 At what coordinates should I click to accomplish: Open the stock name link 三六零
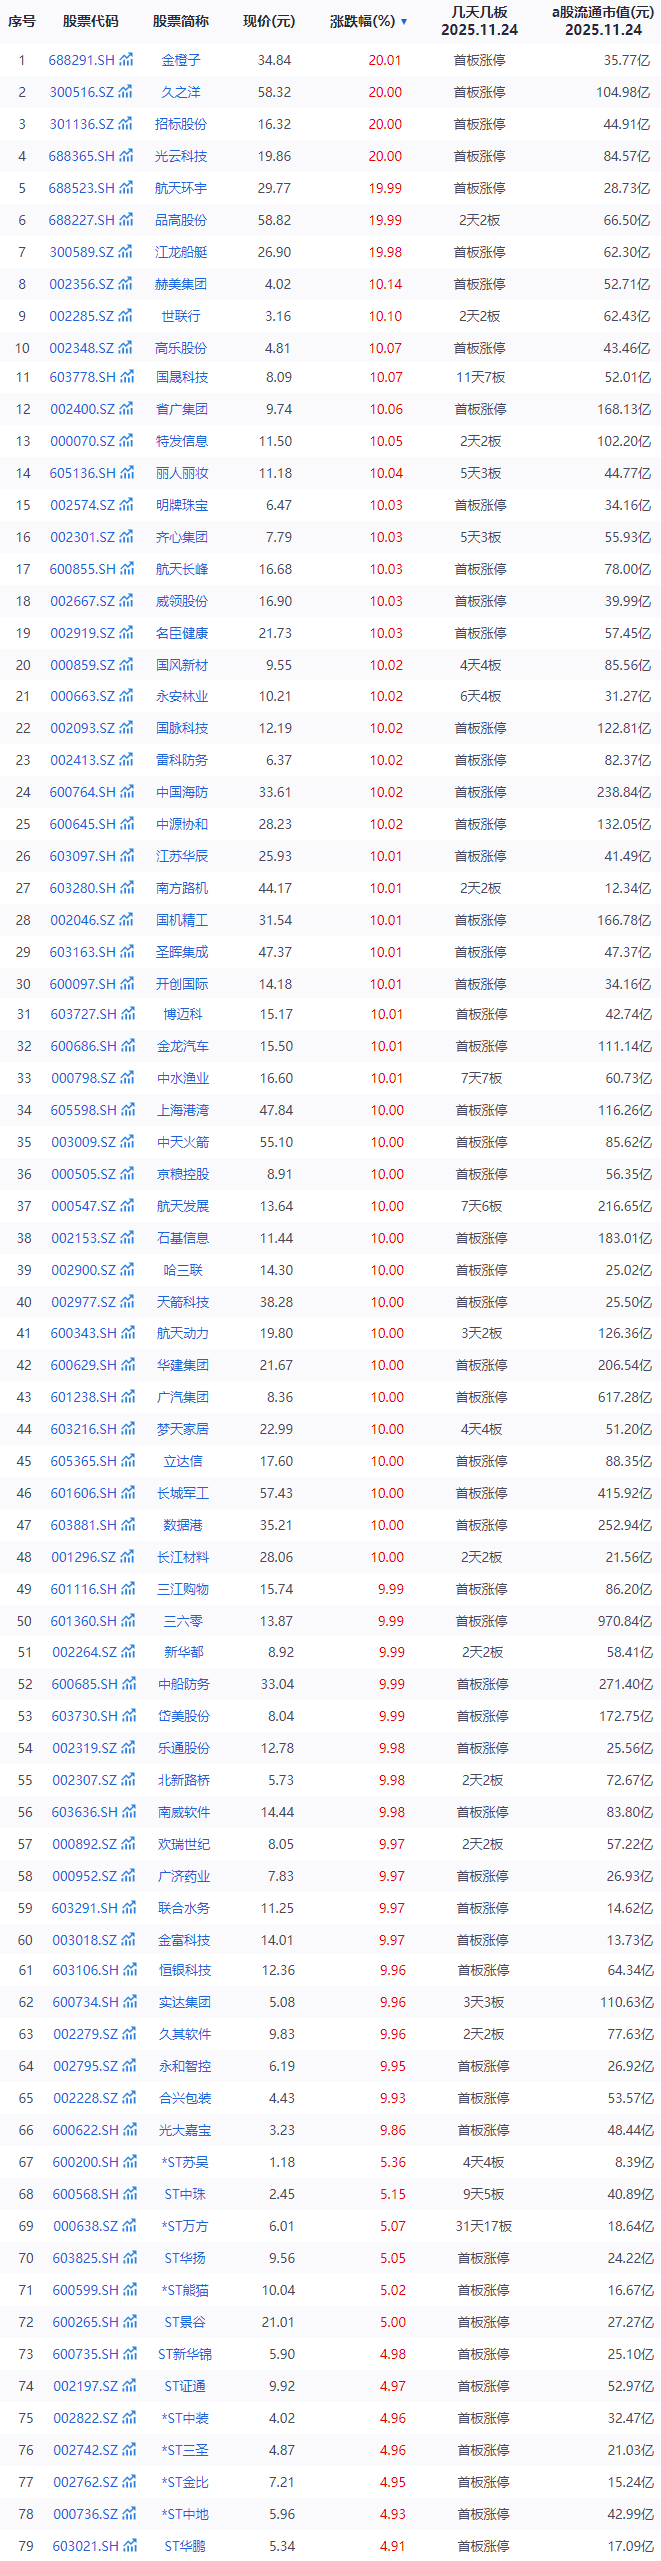[183, 1621]
